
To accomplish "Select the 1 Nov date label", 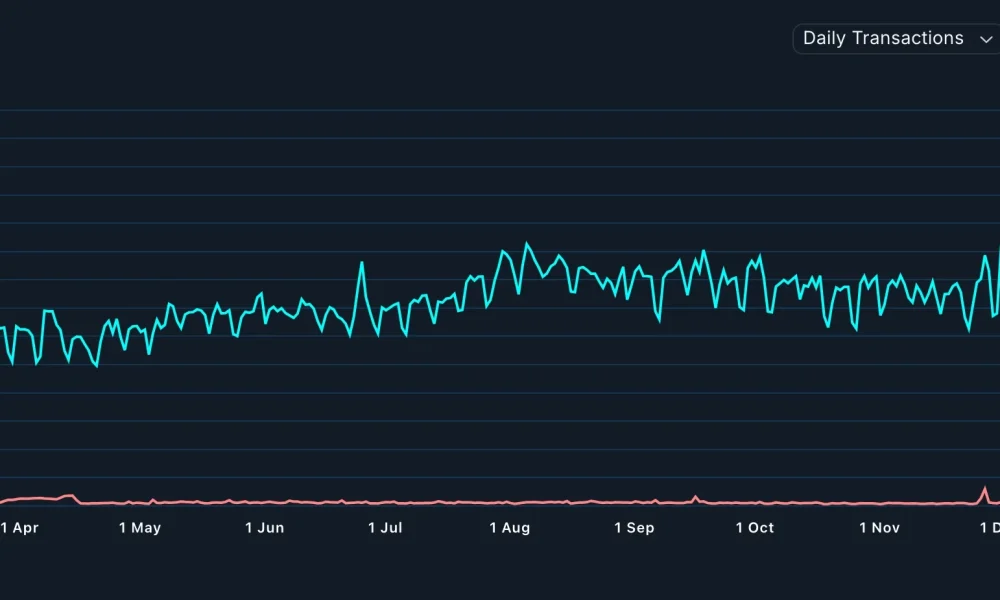I will point(879,527).
